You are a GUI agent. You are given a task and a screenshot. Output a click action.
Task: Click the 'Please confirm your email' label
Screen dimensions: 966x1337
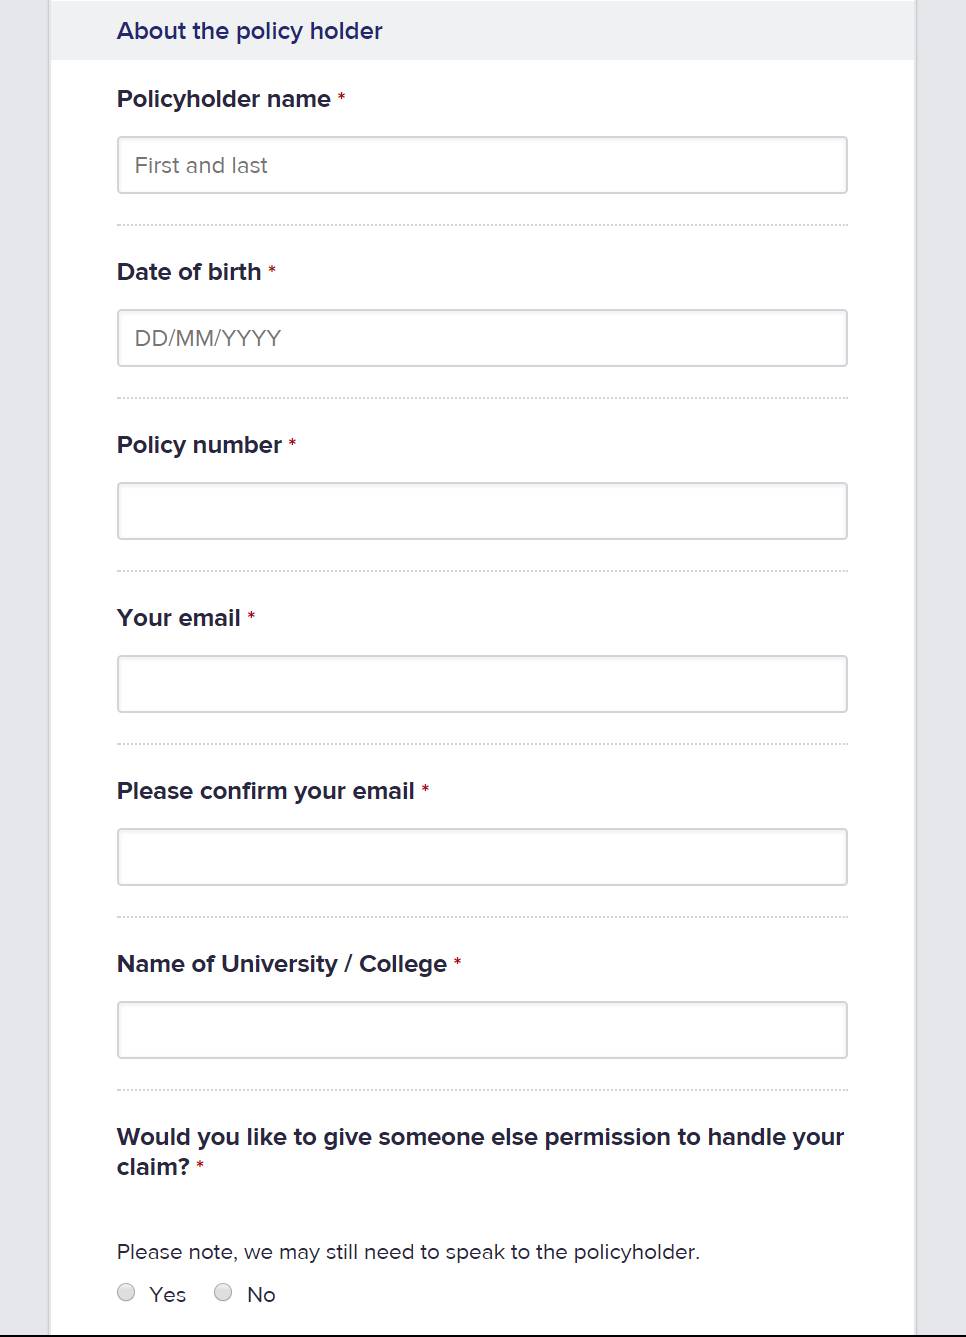(x=265, y=791)
